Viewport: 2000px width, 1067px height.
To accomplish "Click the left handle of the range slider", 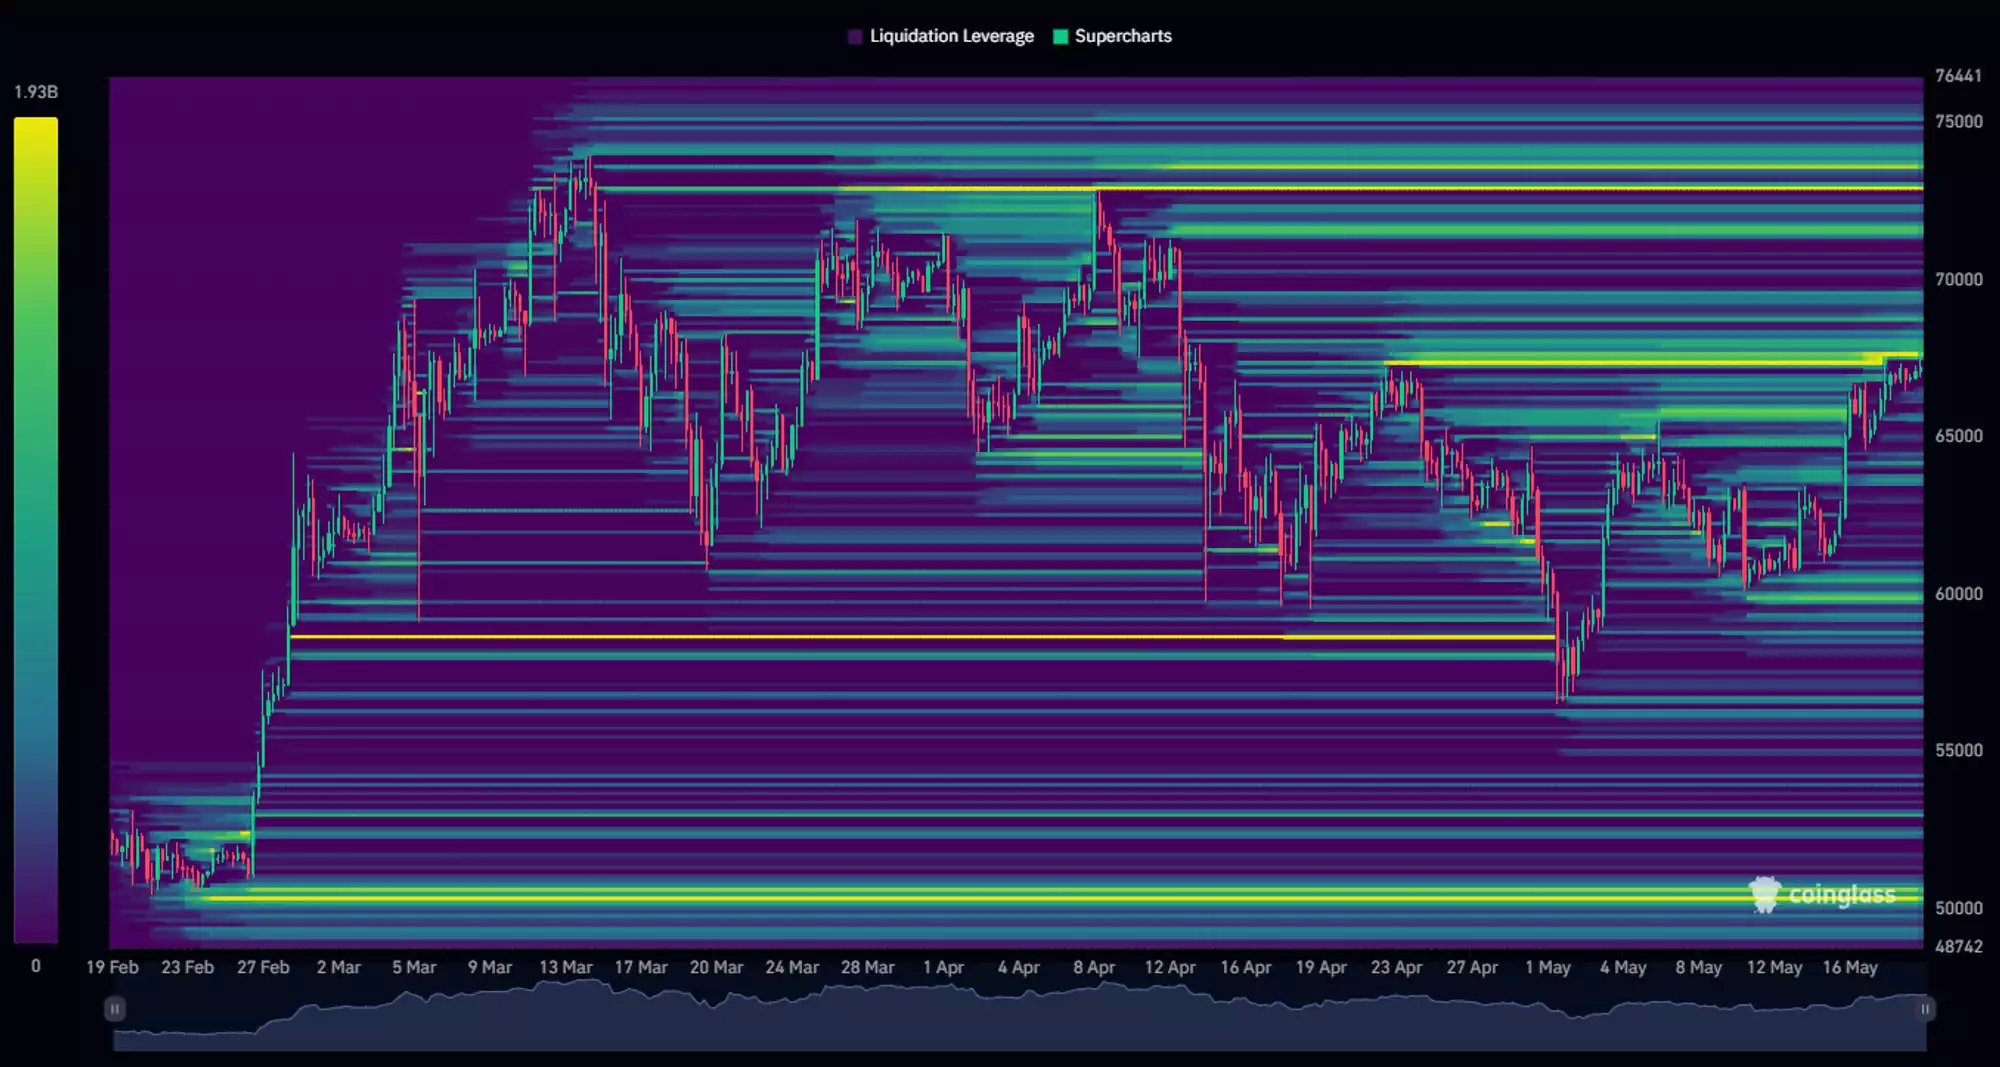I will (x=115, y=1009).
